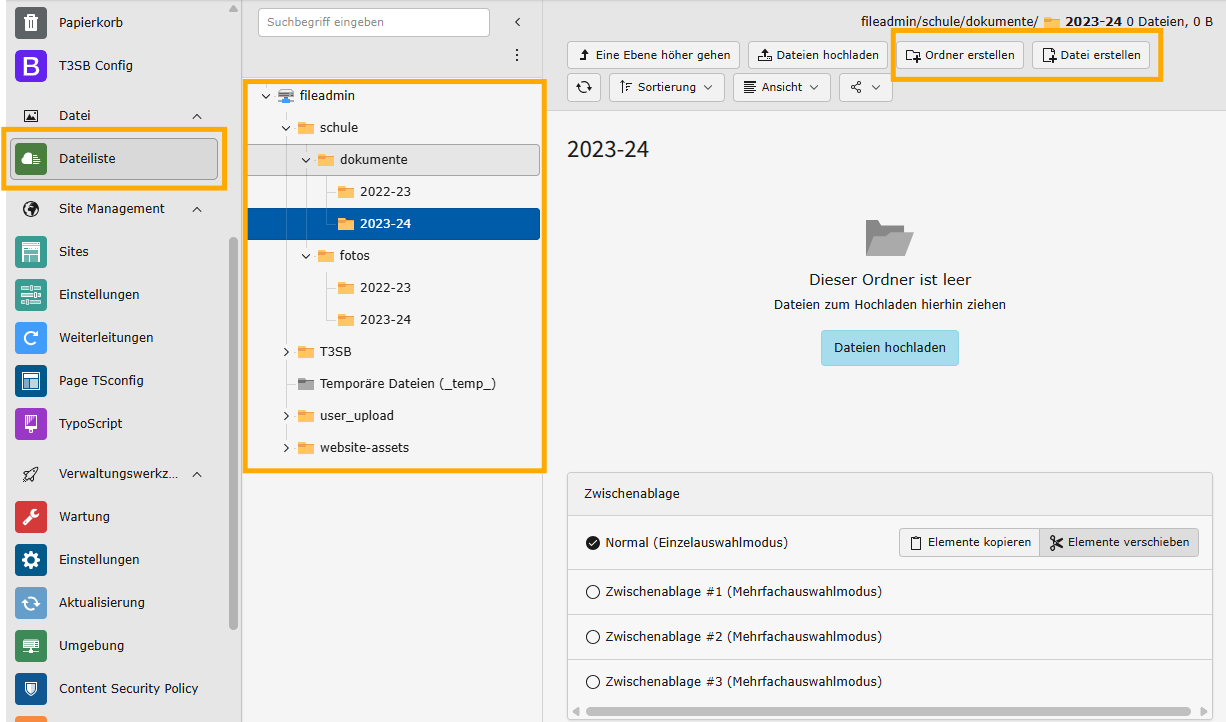
Task: Click the module menu vertical scrollbar
Action: tap(233, 430)
